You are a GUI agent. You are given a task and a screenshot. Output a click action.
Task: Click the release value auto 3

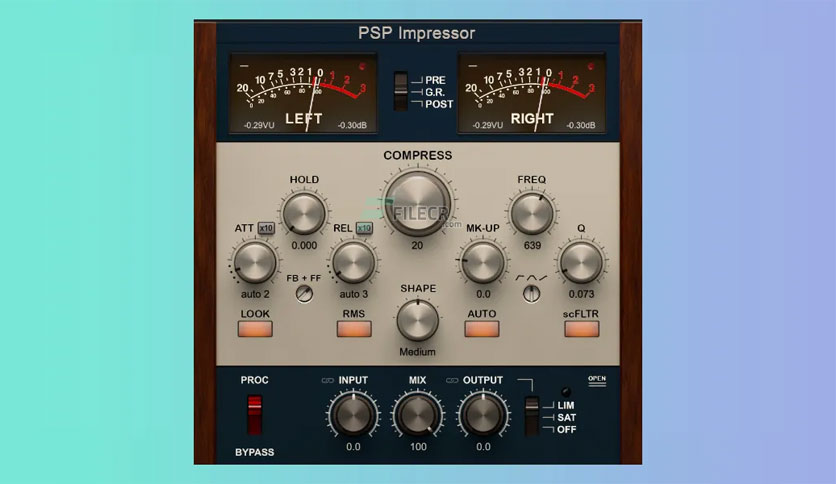353,294
